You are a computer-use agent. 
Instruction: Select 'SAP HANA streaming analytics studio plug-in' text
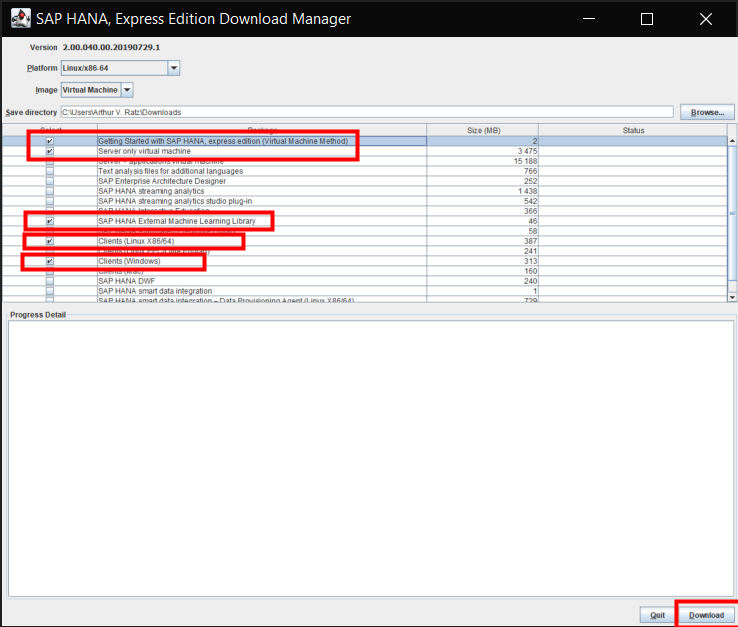175,201
